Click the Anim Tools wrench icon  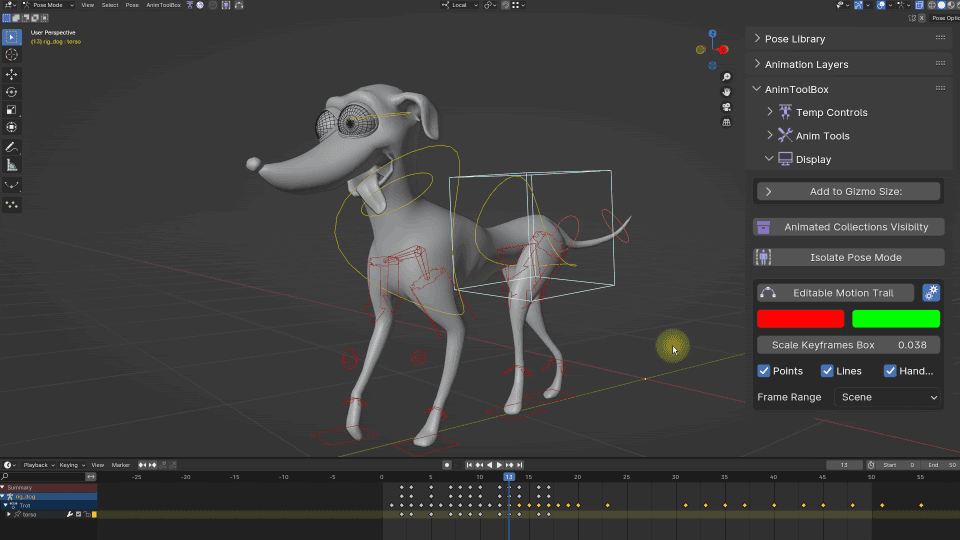click(785, 135)
